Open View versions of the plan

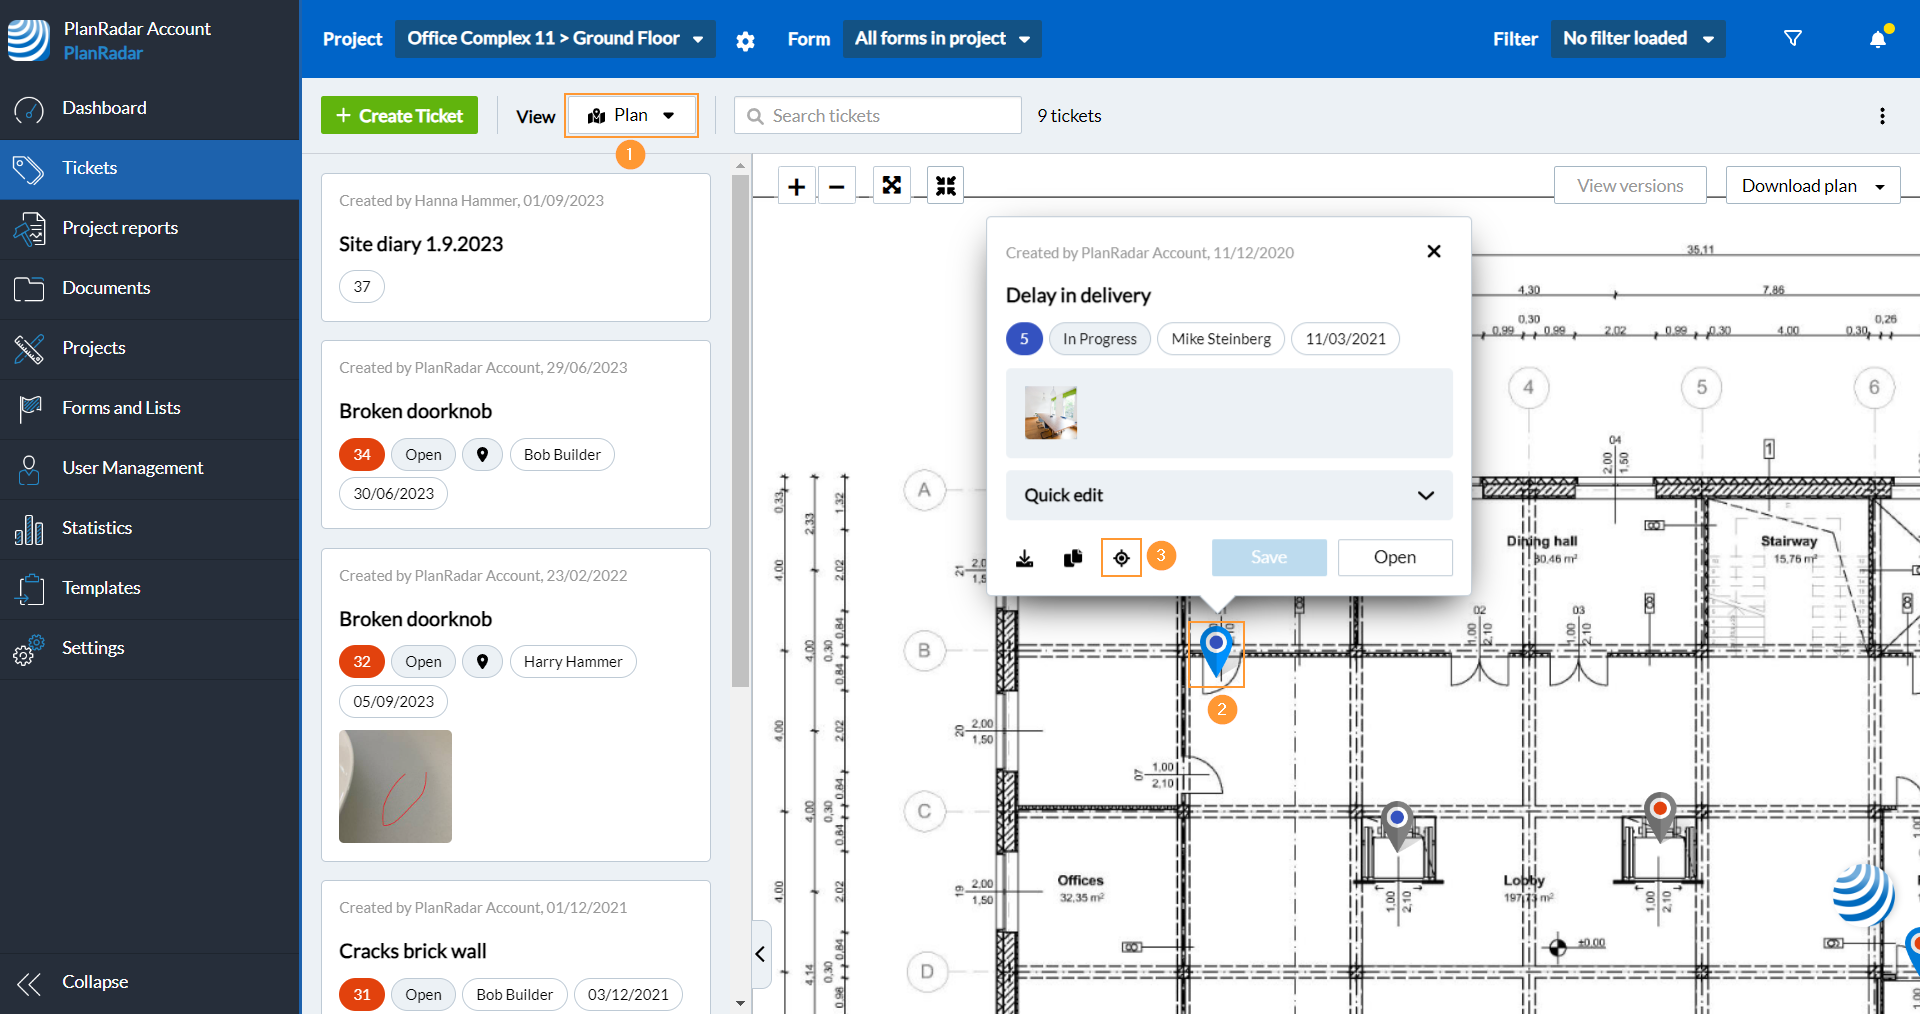pyautogui.click(x=1629, y=185)
